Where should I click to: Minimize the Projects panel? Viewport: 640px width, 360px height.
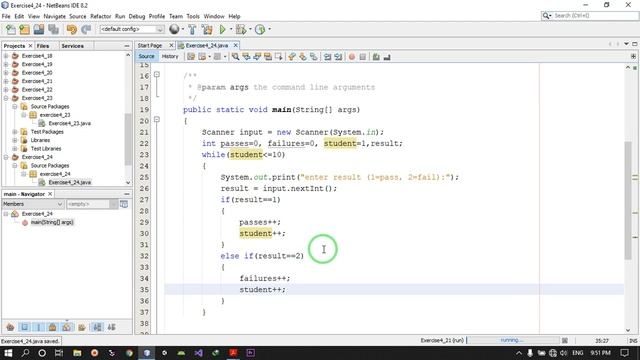pos(127,46)
